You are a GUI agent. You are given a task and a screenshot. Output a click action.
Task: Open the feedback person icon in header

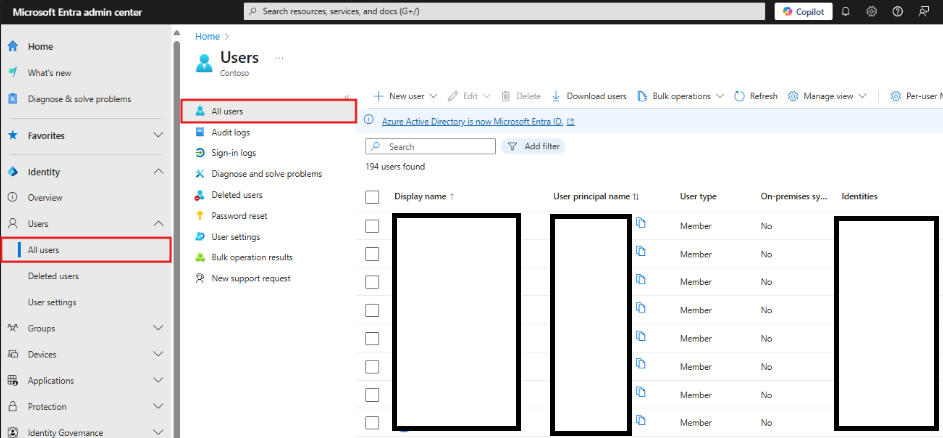923,11
